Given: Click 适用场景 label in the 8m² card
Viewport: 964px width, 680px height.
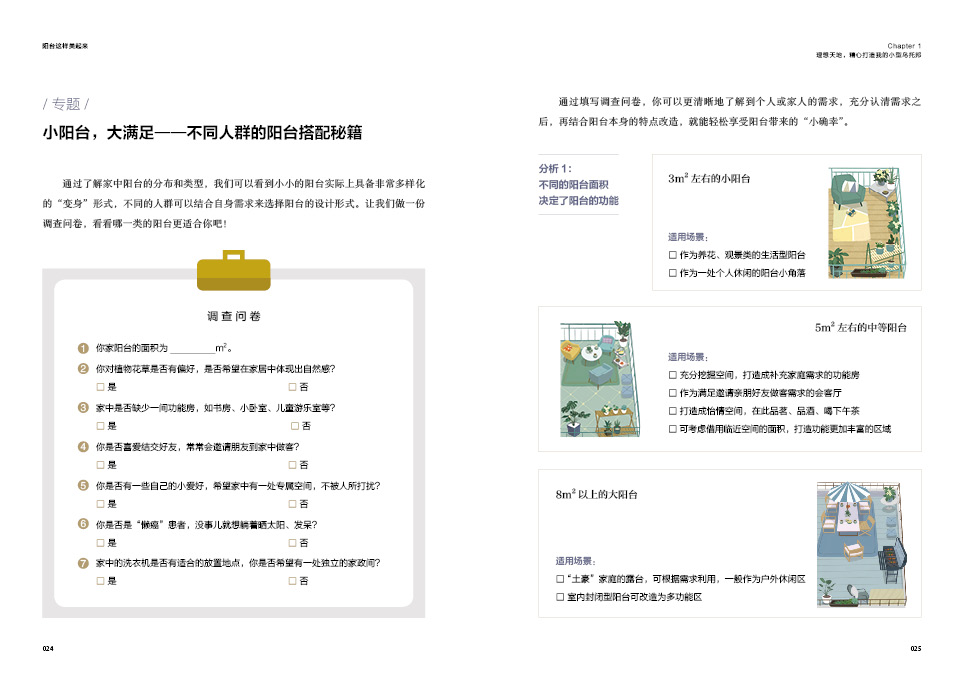Looking at the screenshot, I should [x=575, y=561].
